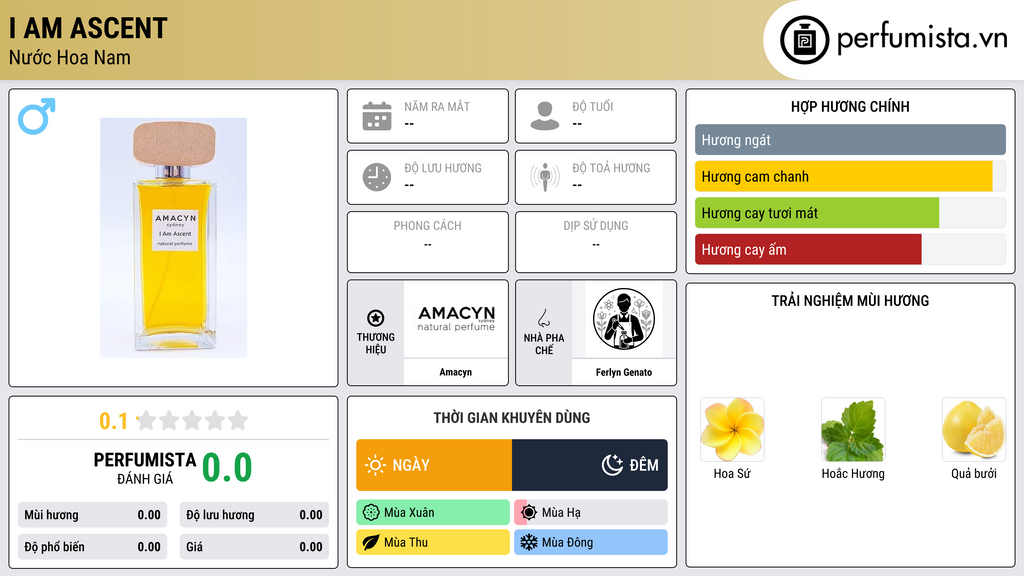Open the Amacyn brand logo

(456, 319)
